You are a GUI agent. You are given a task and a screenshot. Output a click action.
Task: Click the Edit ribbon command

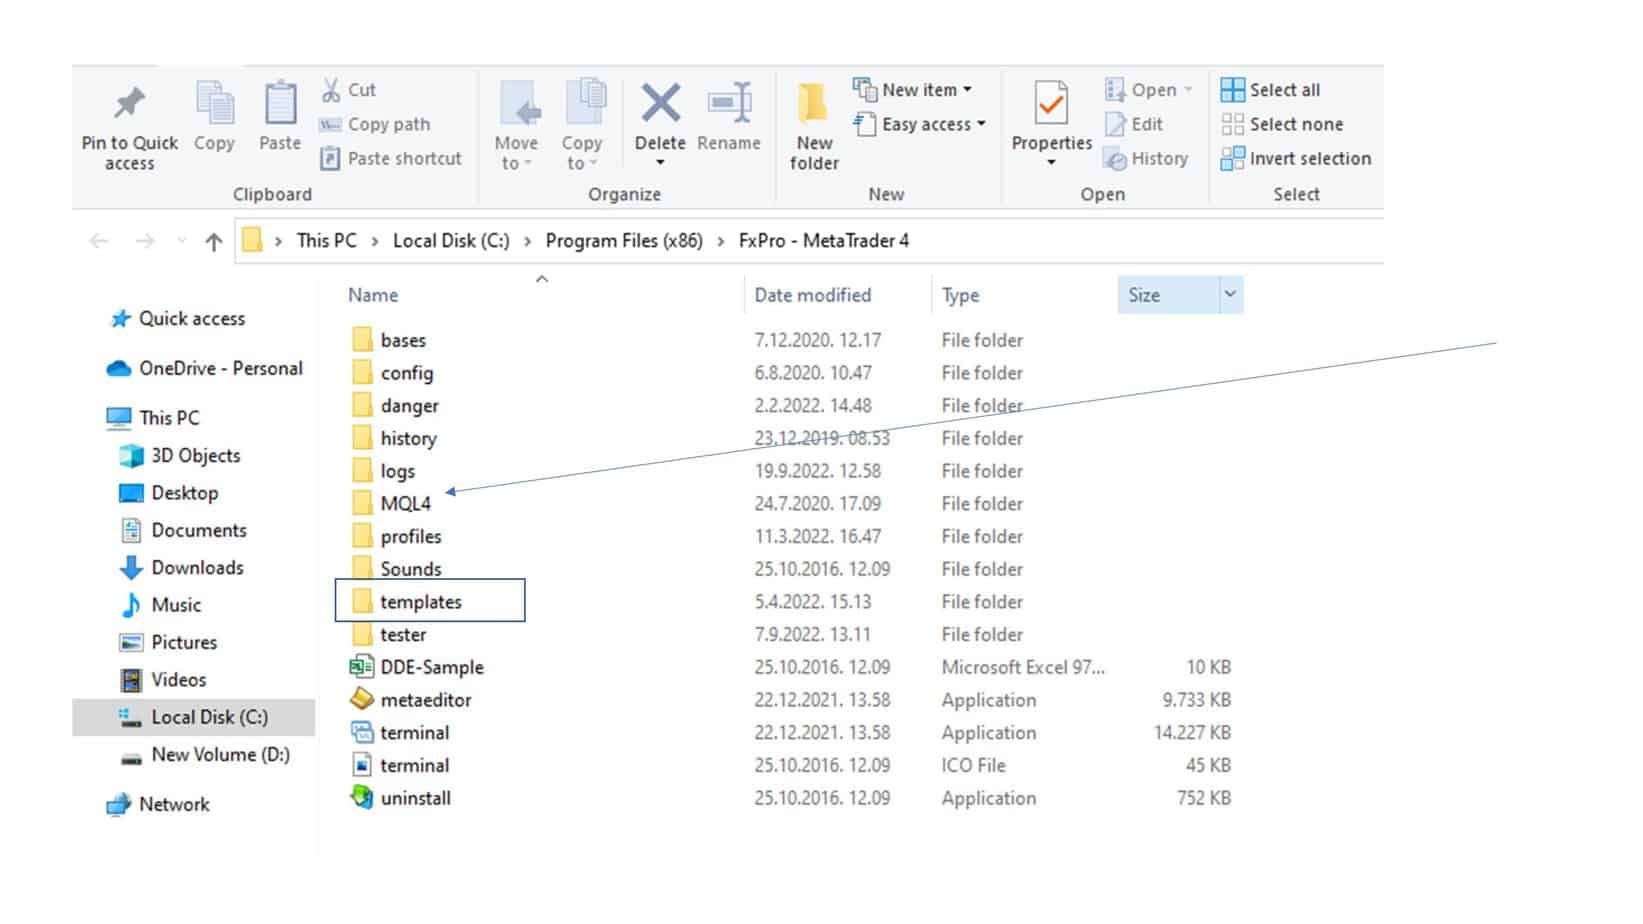pyautogui.click(x=1134, y=124)
